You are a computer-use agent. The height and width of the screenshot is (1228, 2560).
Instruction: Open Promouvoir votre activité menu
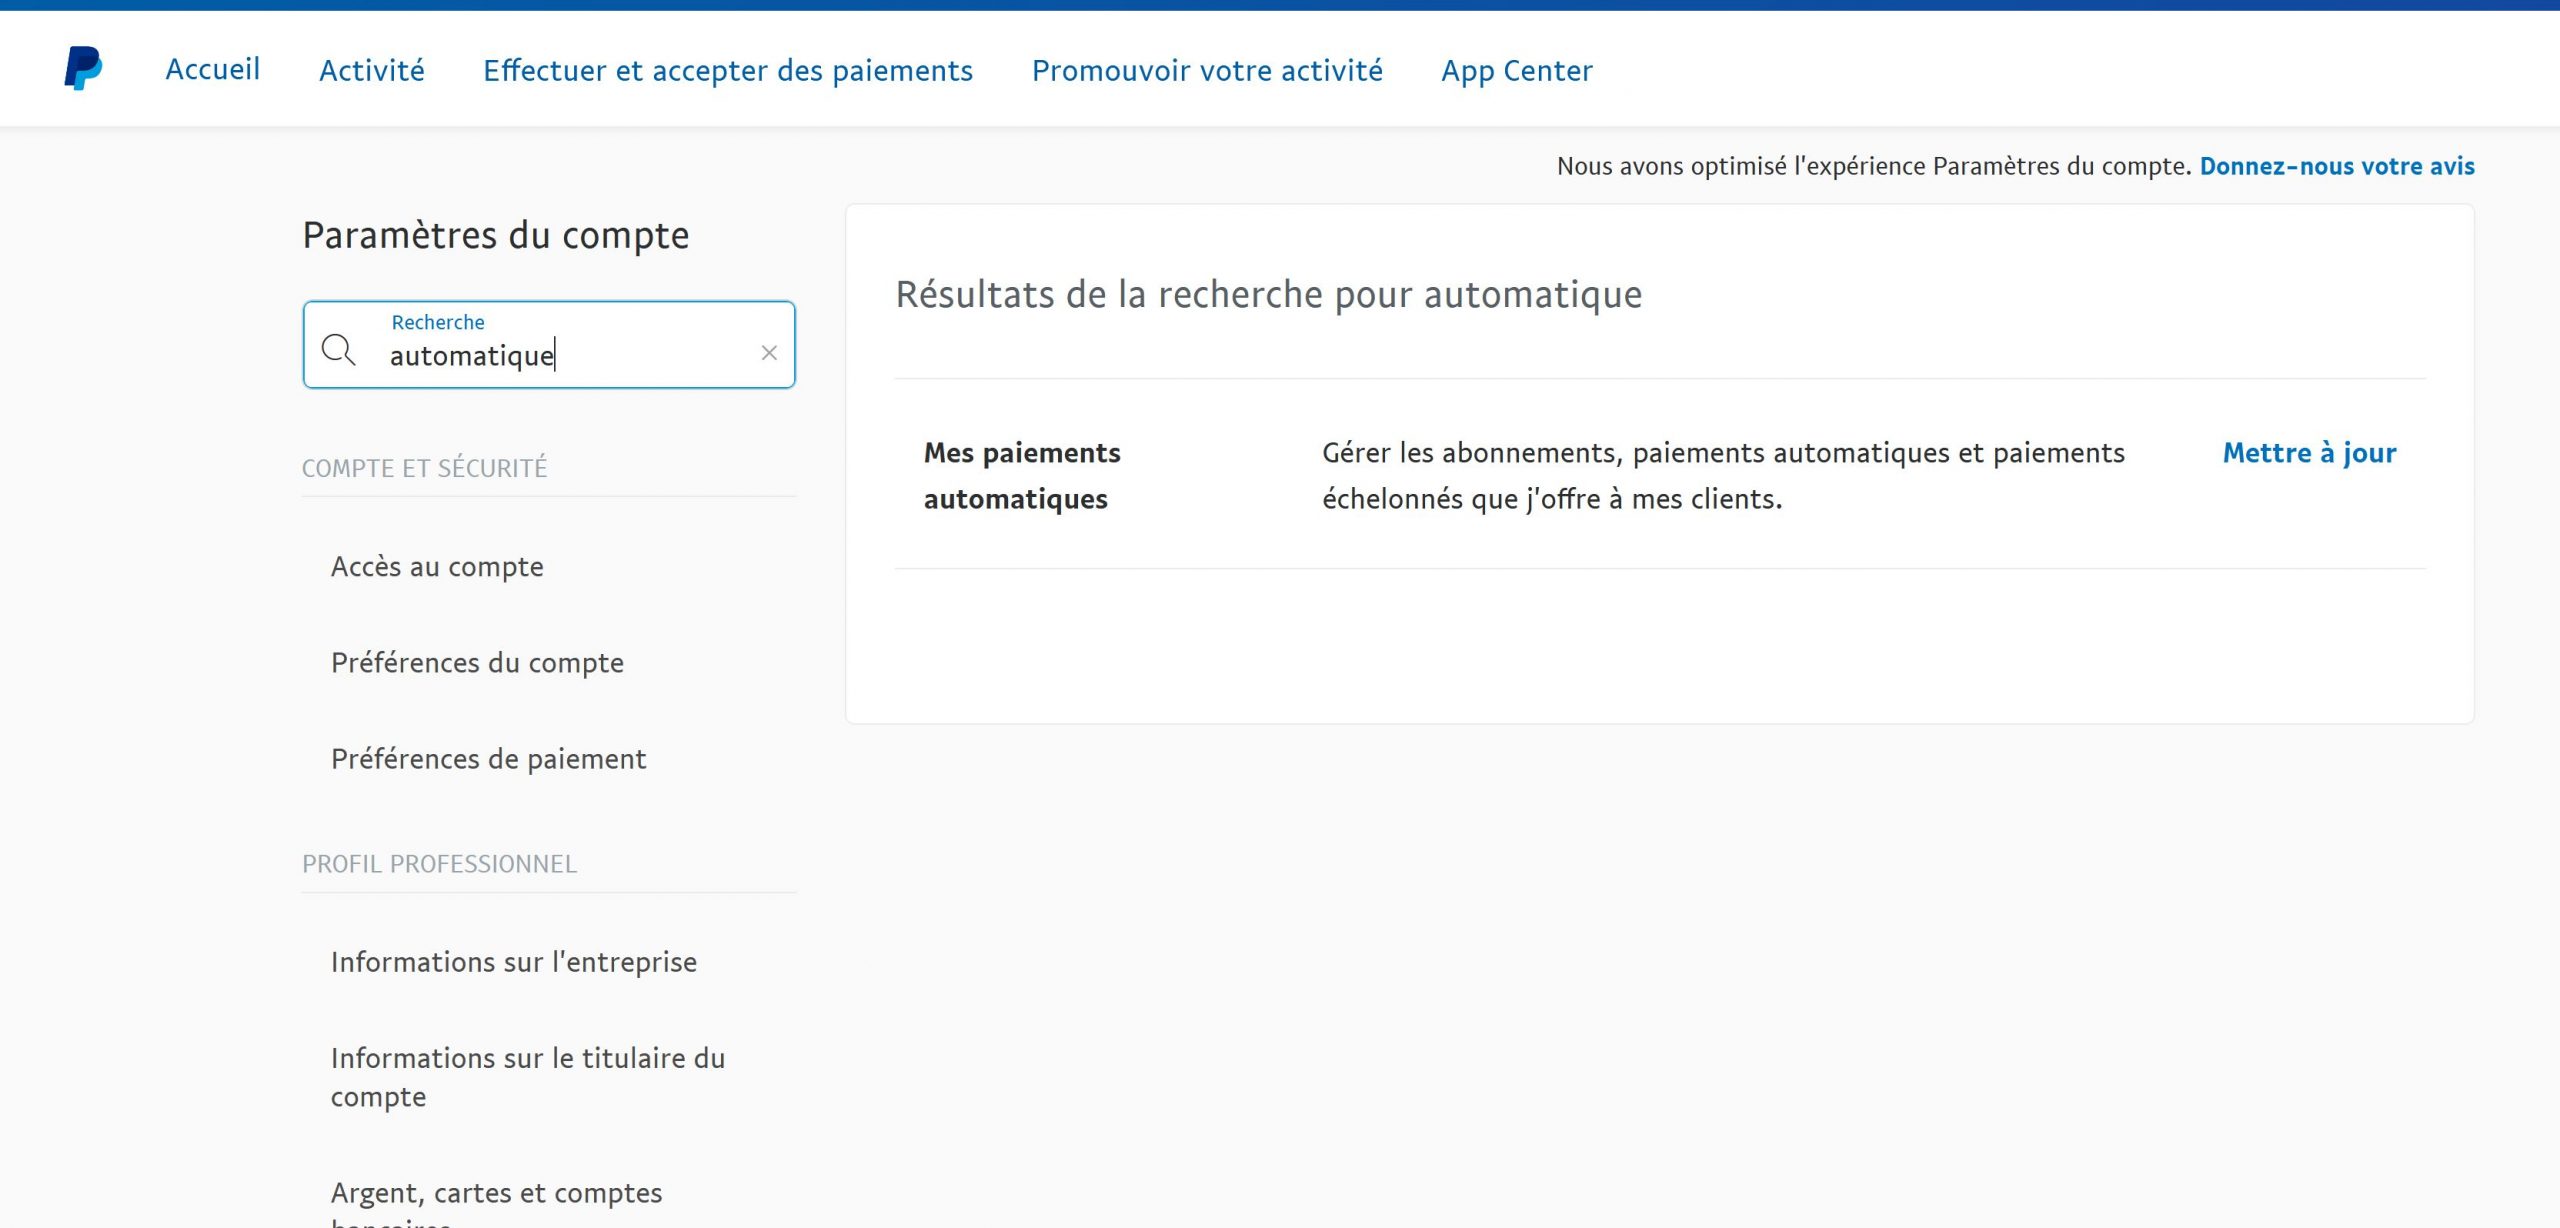[1207, 70]
